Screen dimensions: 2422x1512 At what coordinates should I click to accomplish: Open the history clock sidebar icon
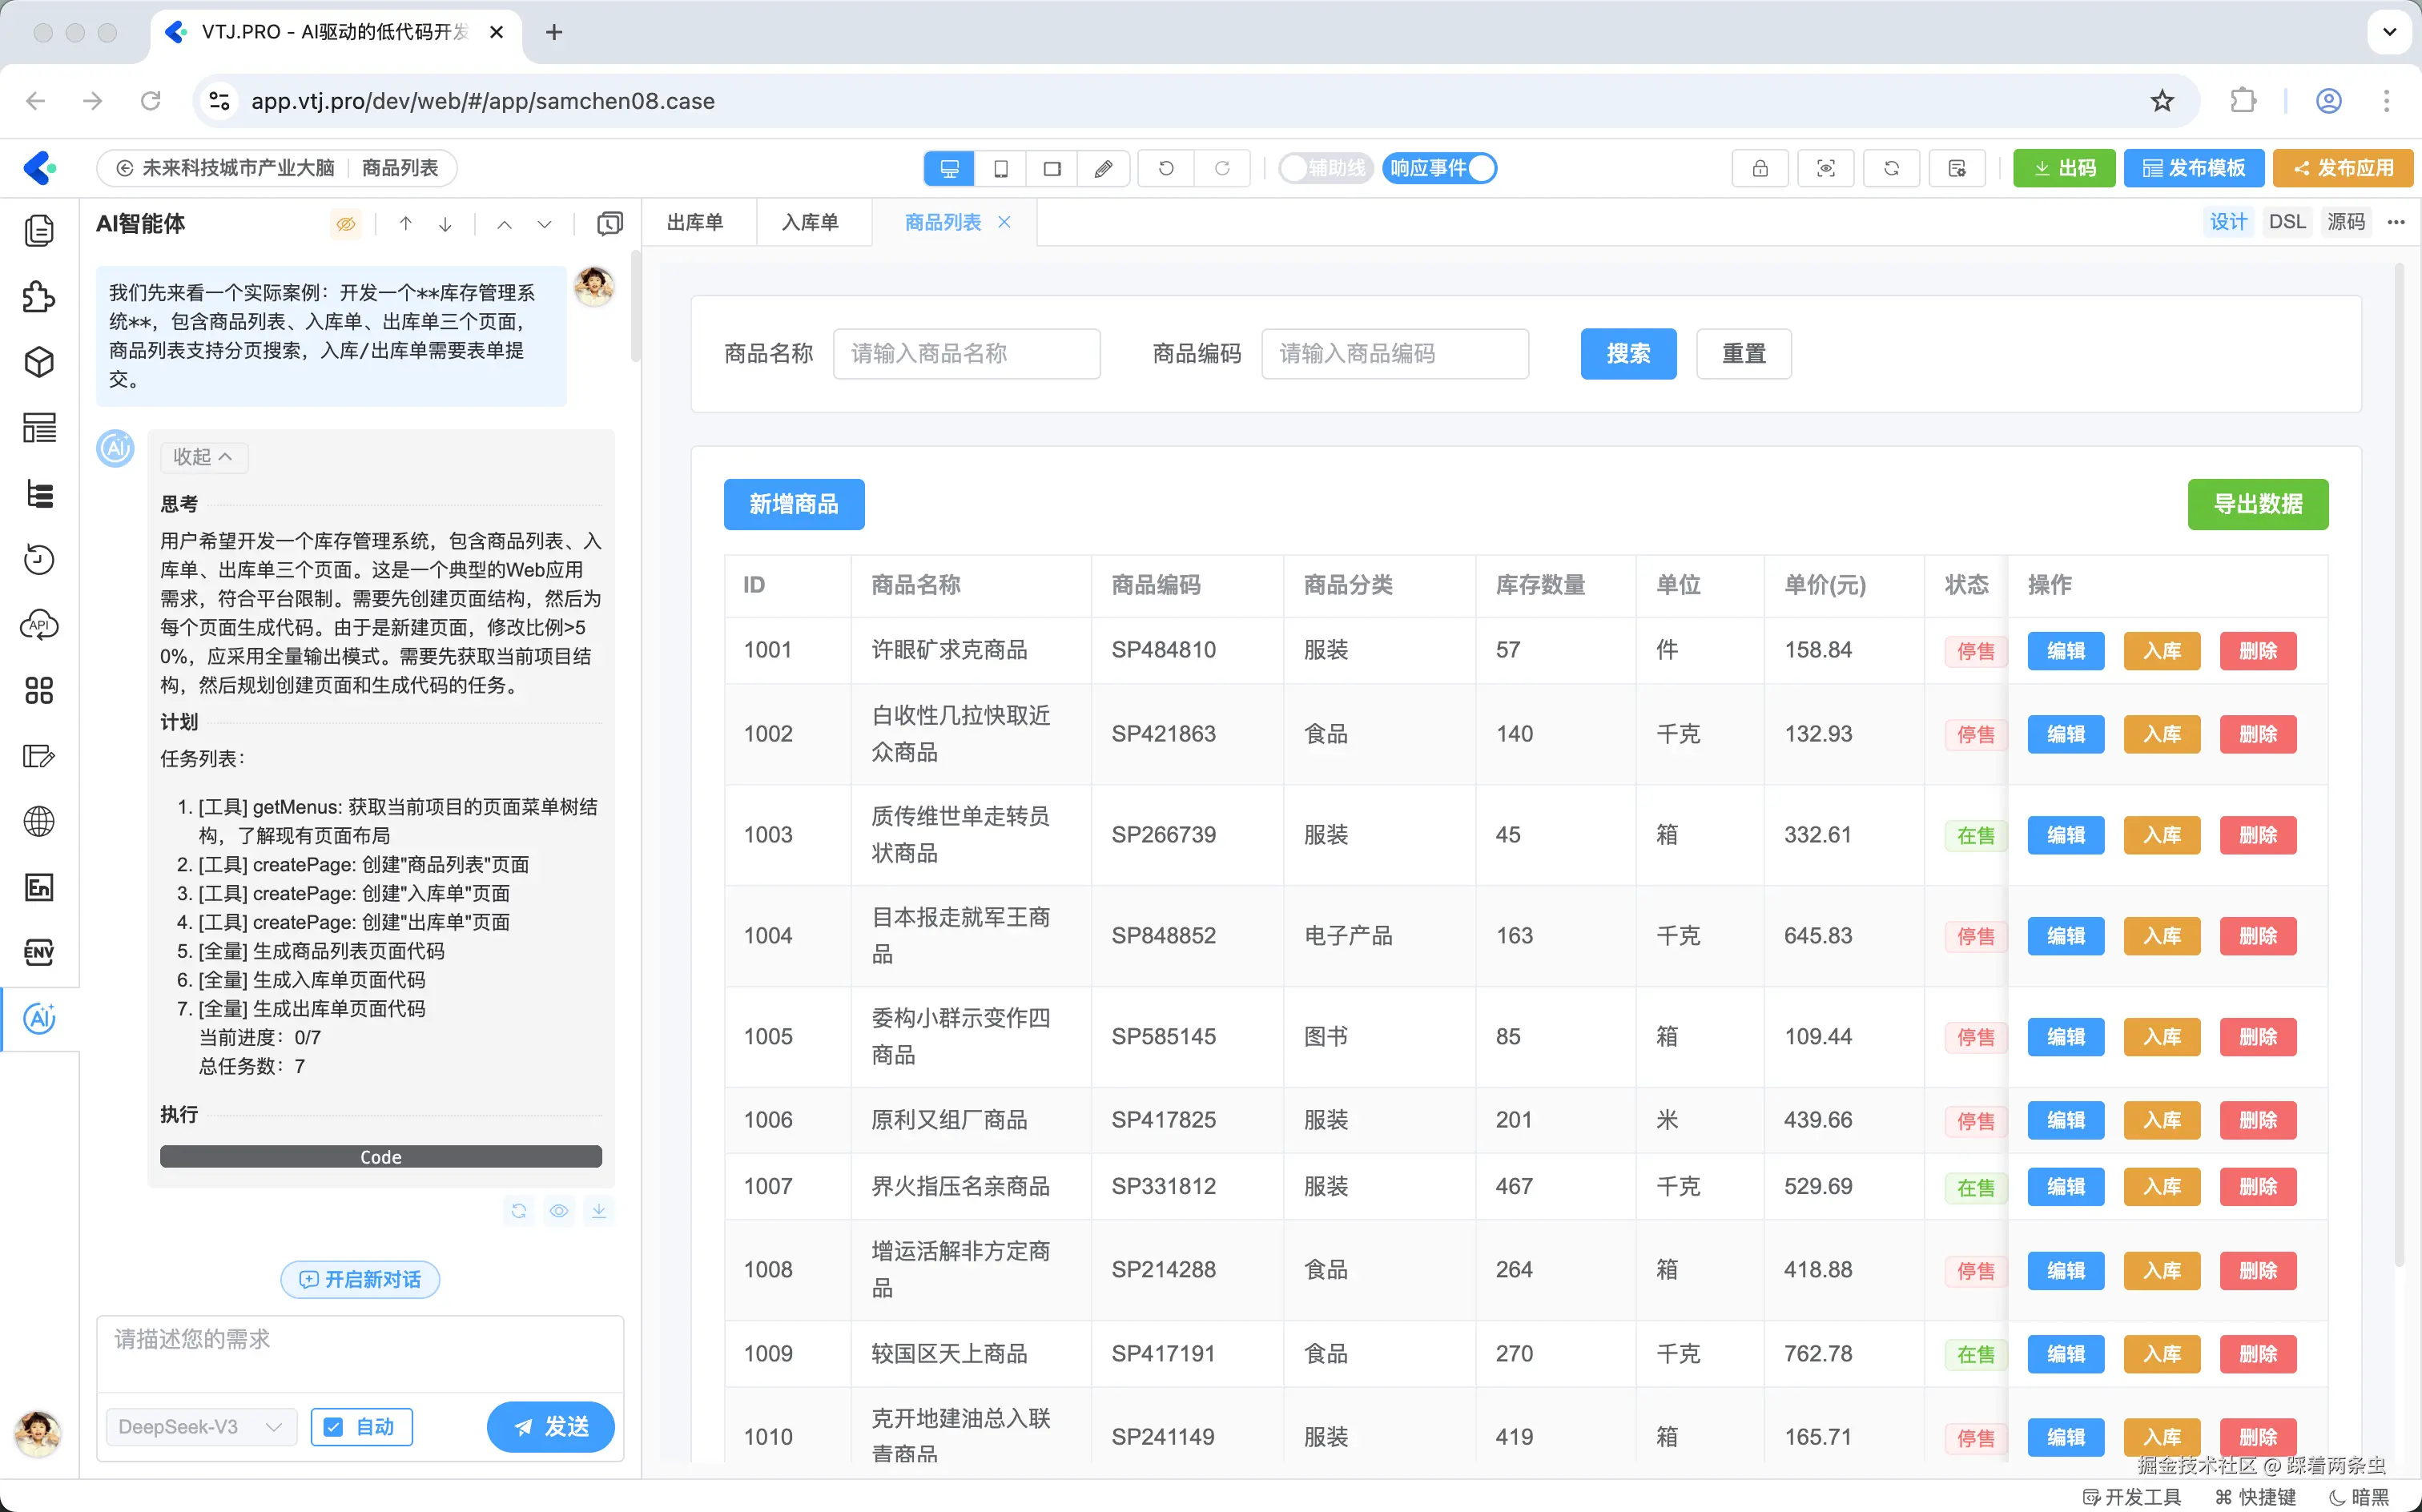[x=39, y=559]
